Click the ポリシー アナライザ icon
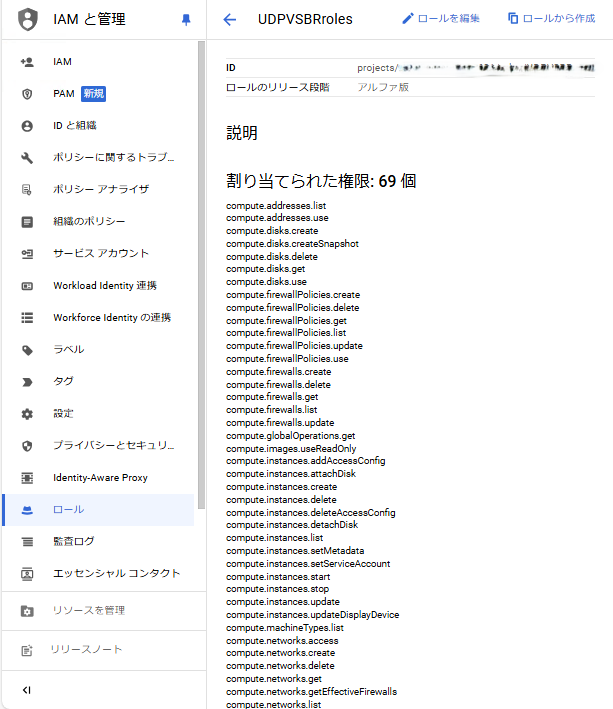 coord(27,189)
